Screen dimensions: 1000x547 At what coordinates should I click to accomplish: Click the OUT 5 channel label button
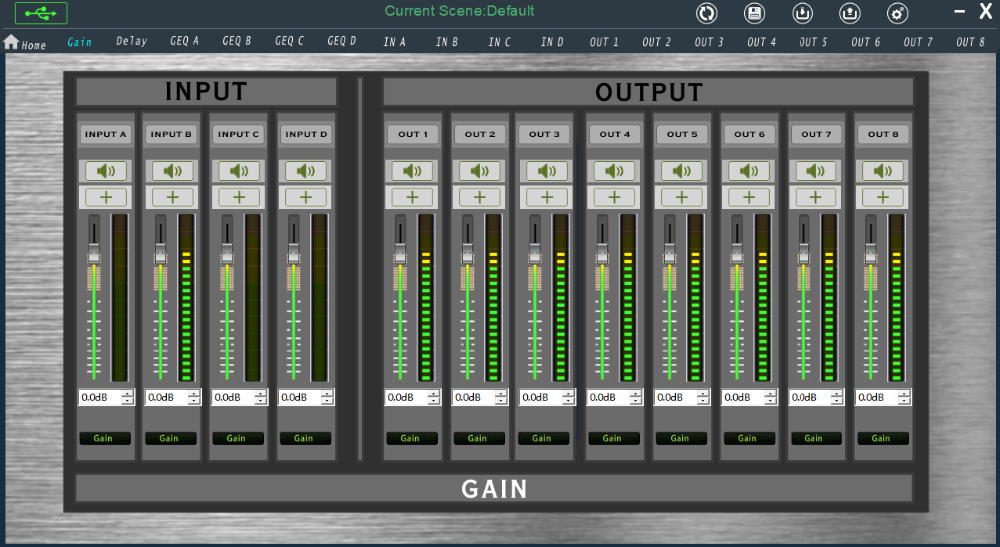click(x=682, y=134)
